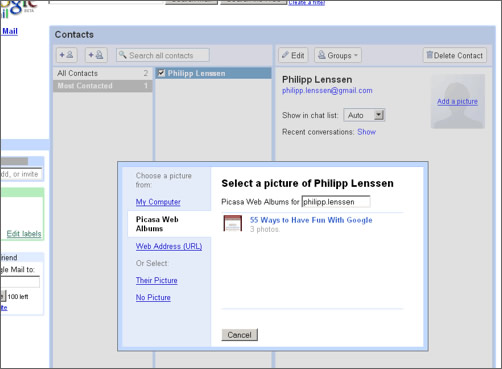Choose Web Address (URL) picture source
This screenshot has height=369, width=502.
pyautogui.click(x=169, y=246)
